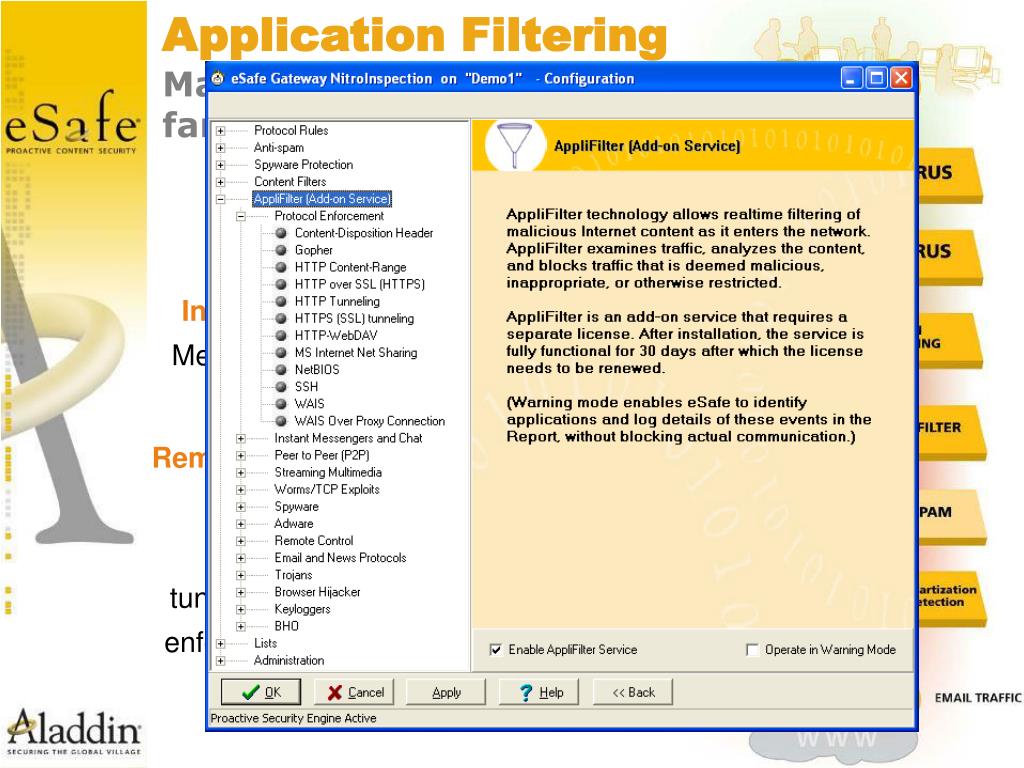This screenshot has height=768, width=1024.
Task: Click the Content-Disposition Header status ball icon
Action: (281, 233)
